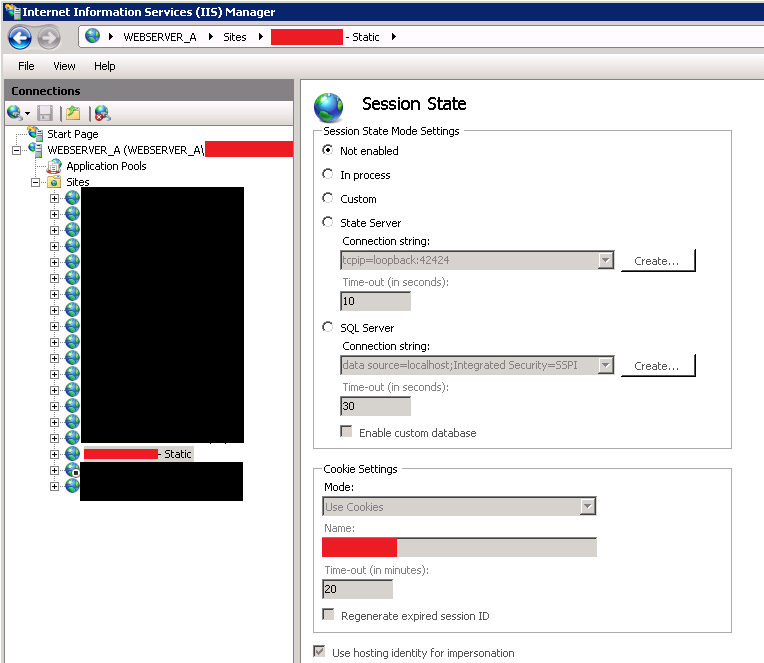Open SQL Server connection string dropdown

click(x=606, y=365)
